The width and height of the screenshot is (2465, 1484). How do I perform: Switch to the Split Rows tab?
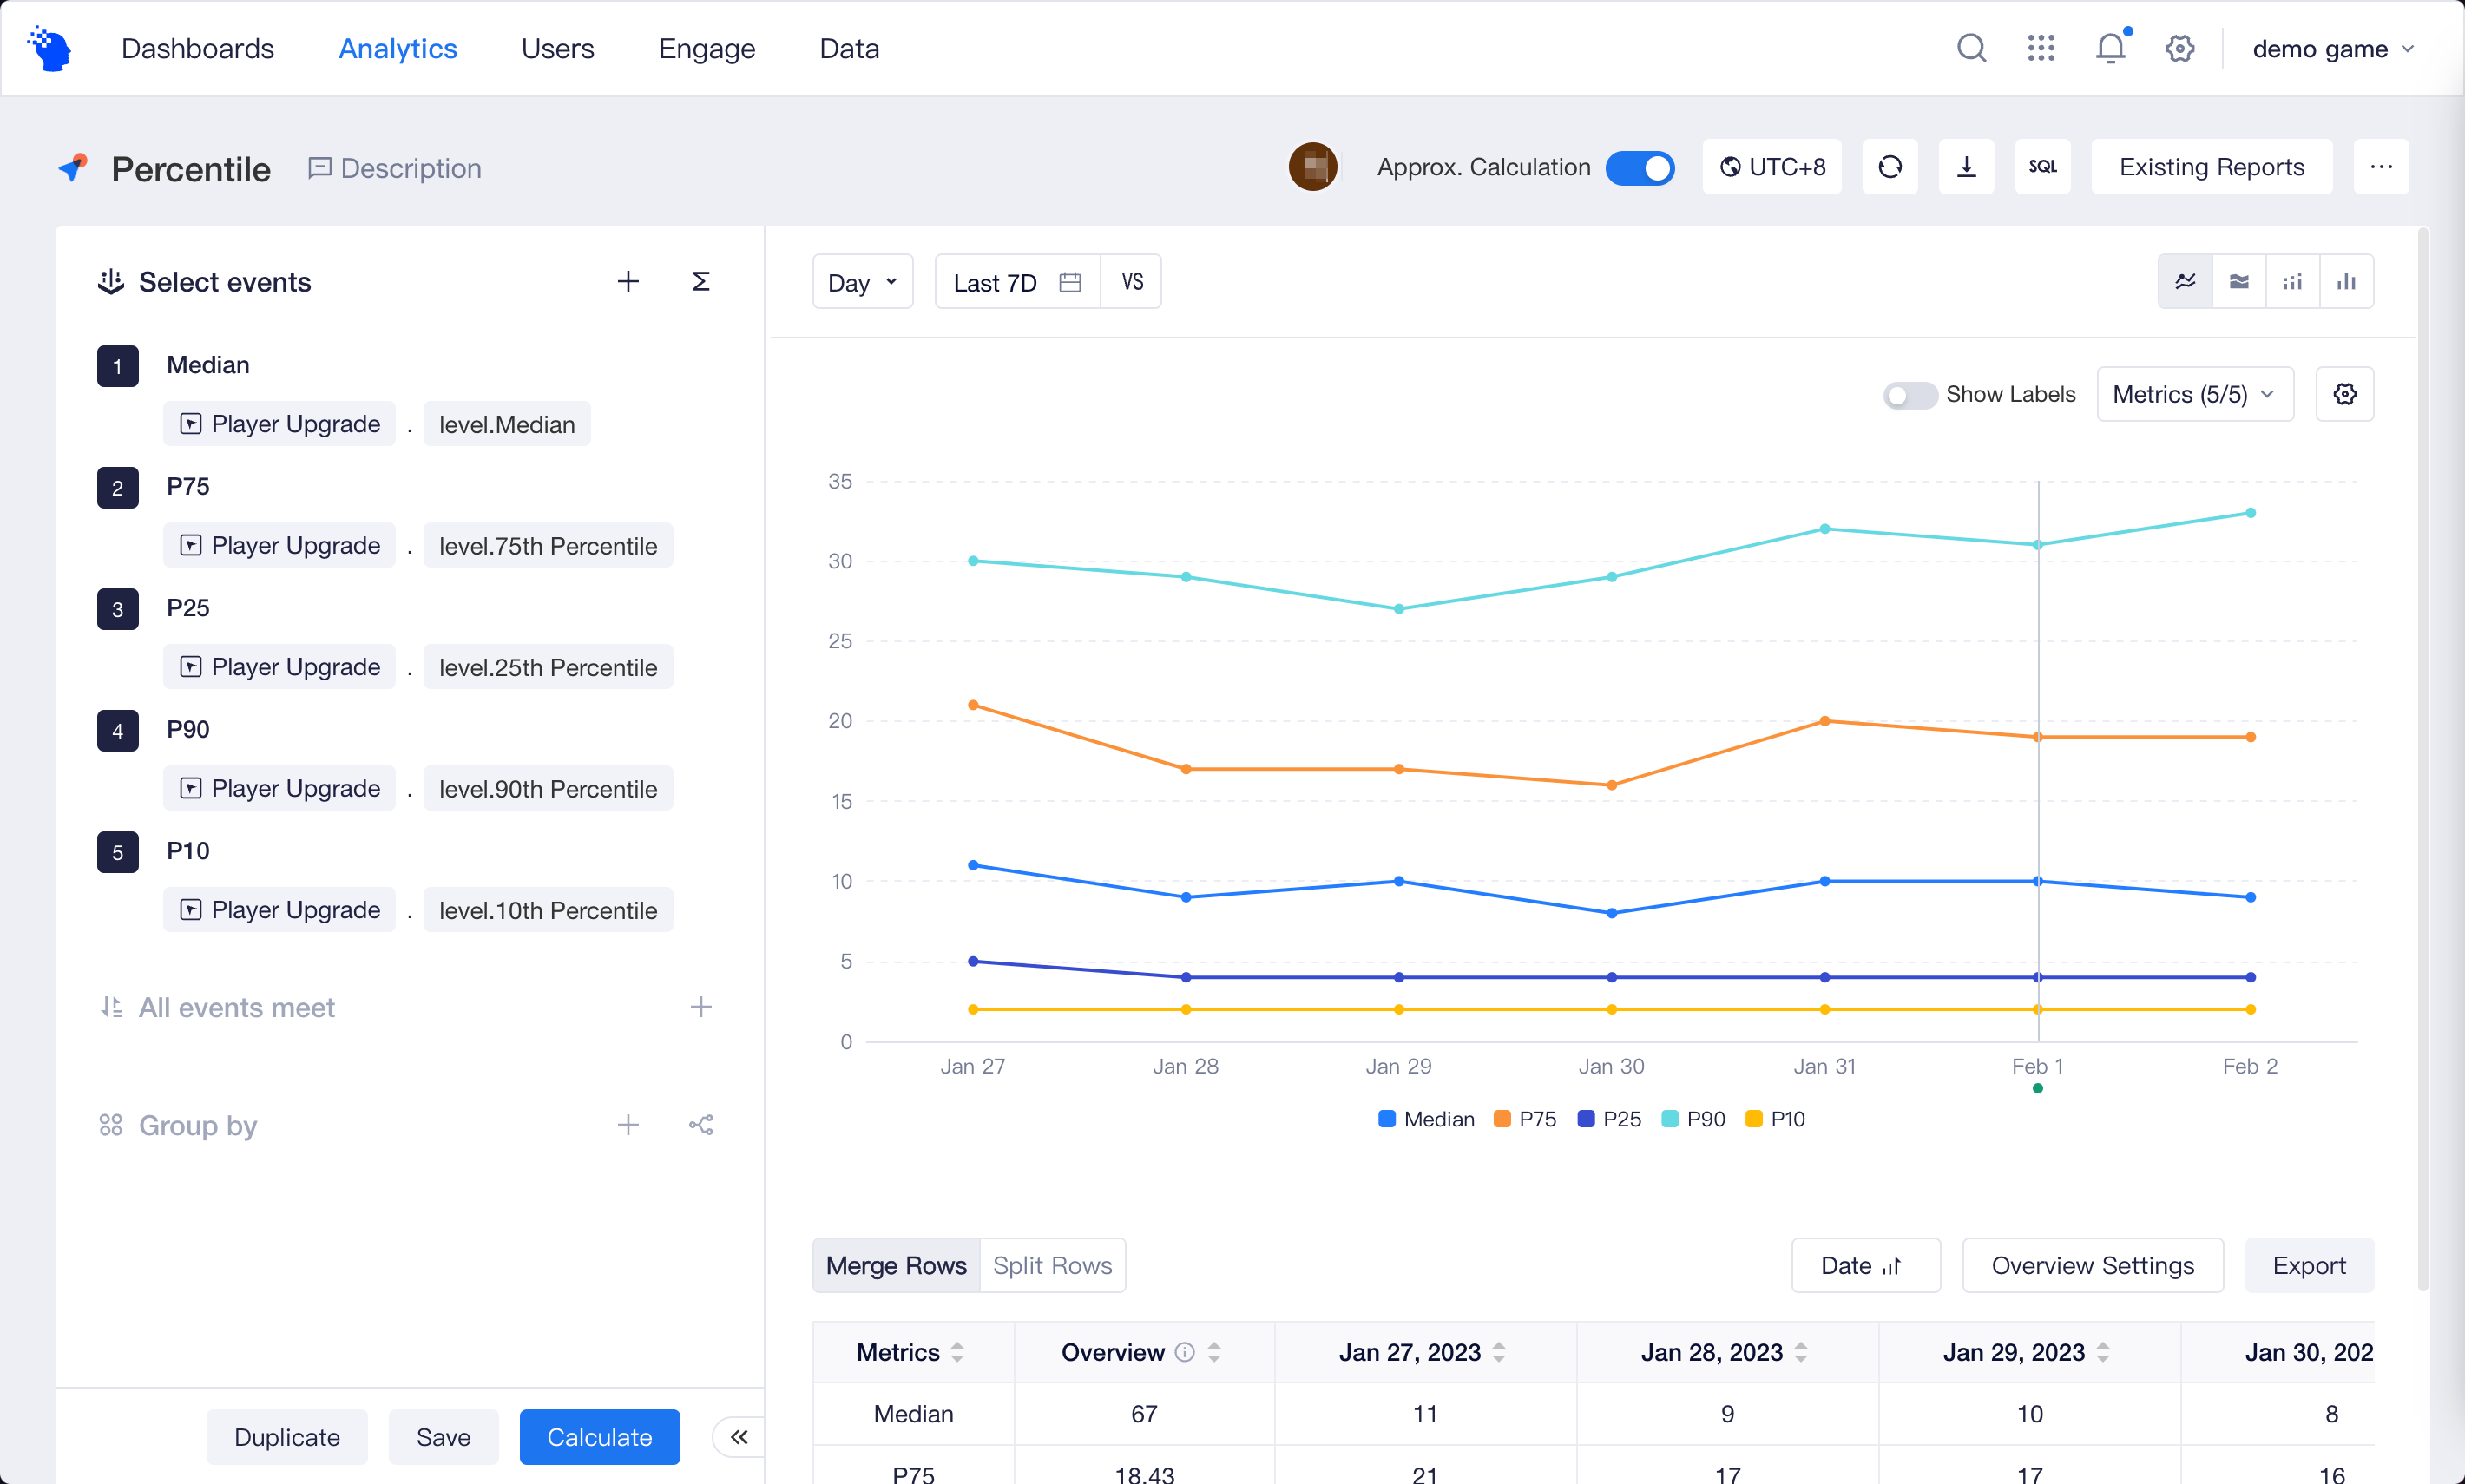(x=1052, y=1265)
